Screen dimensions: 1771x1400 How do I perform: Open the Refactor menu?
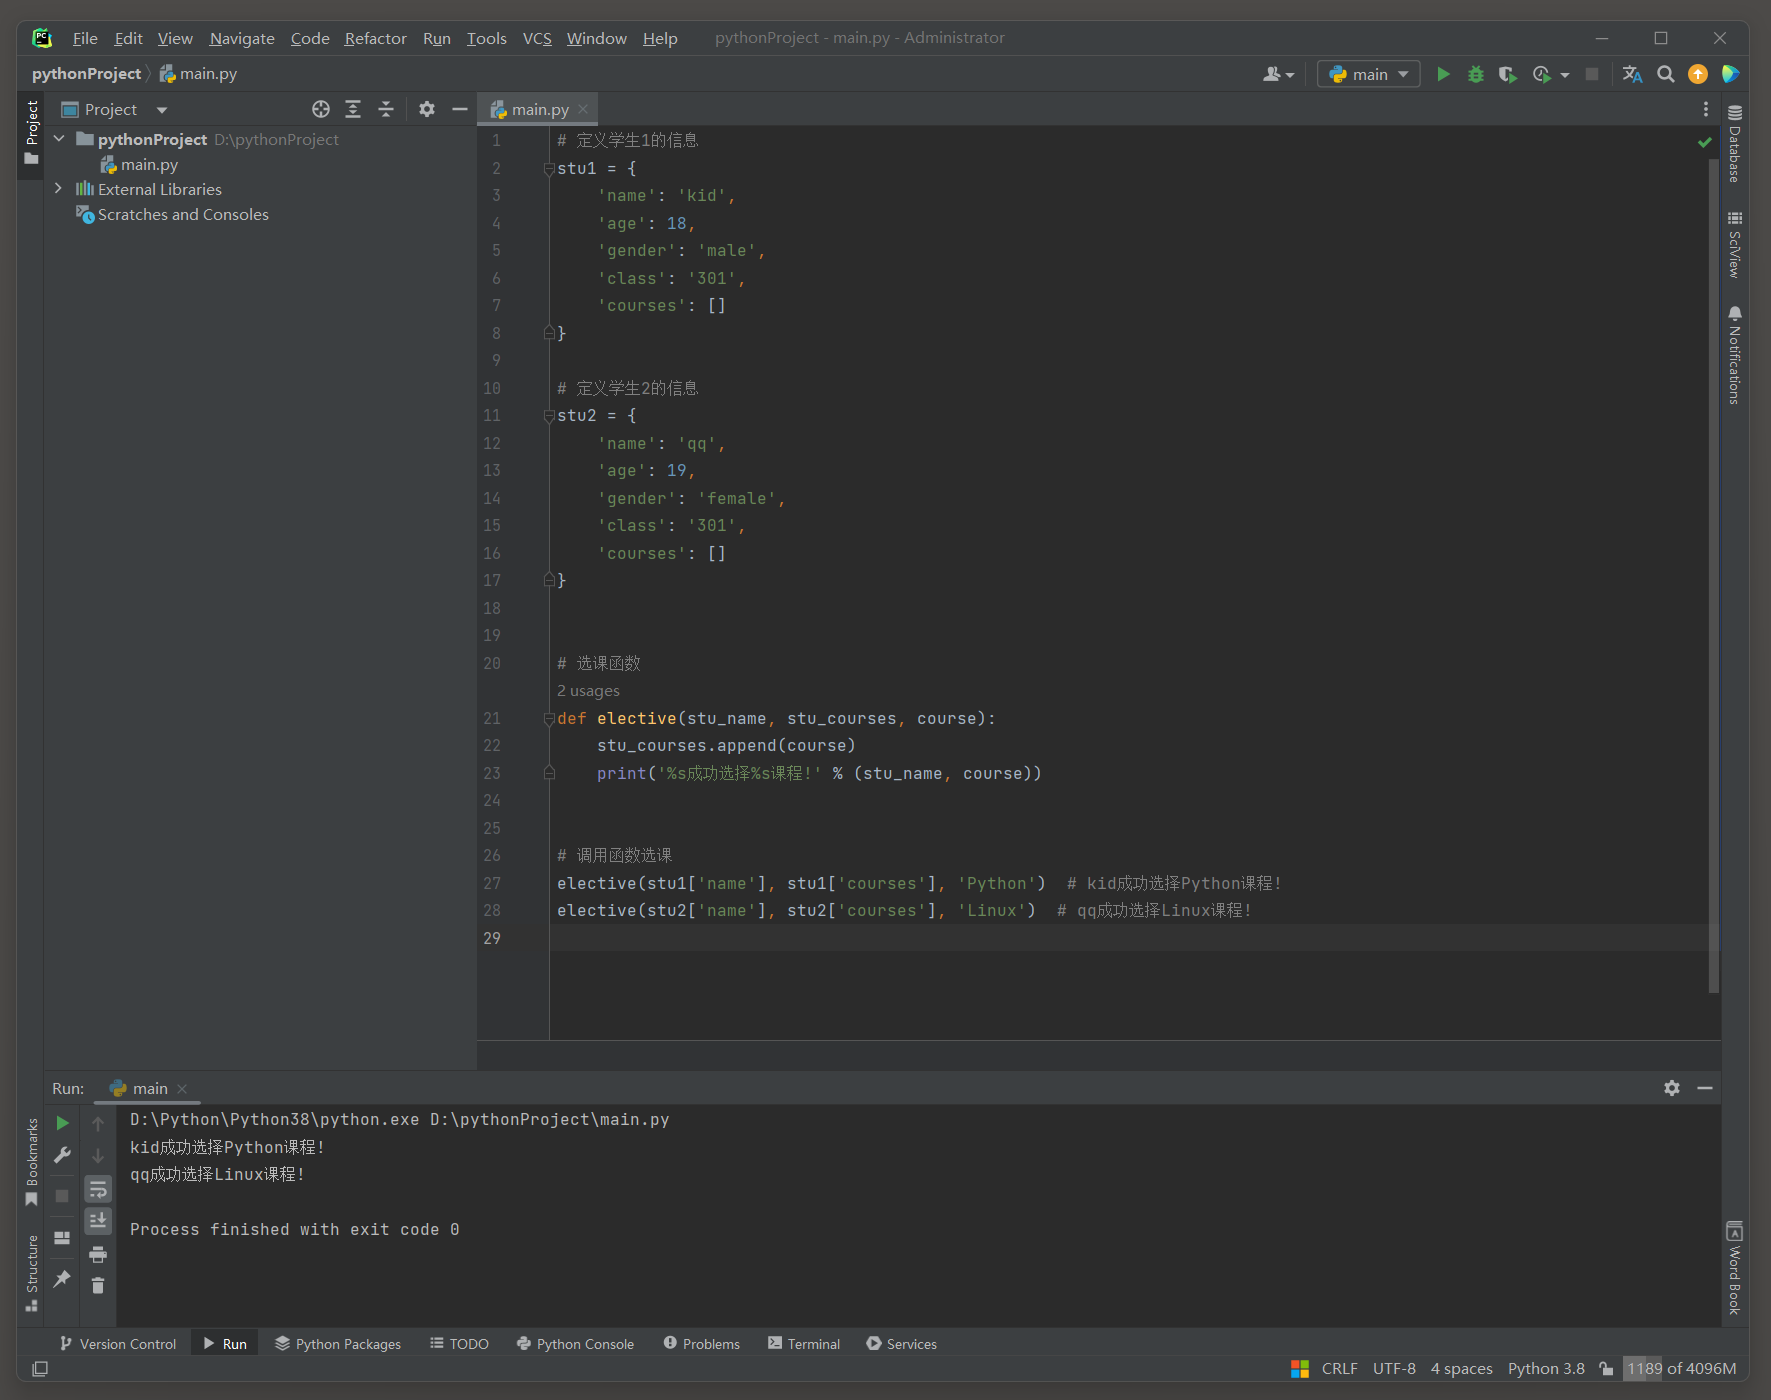pos(375,38)
